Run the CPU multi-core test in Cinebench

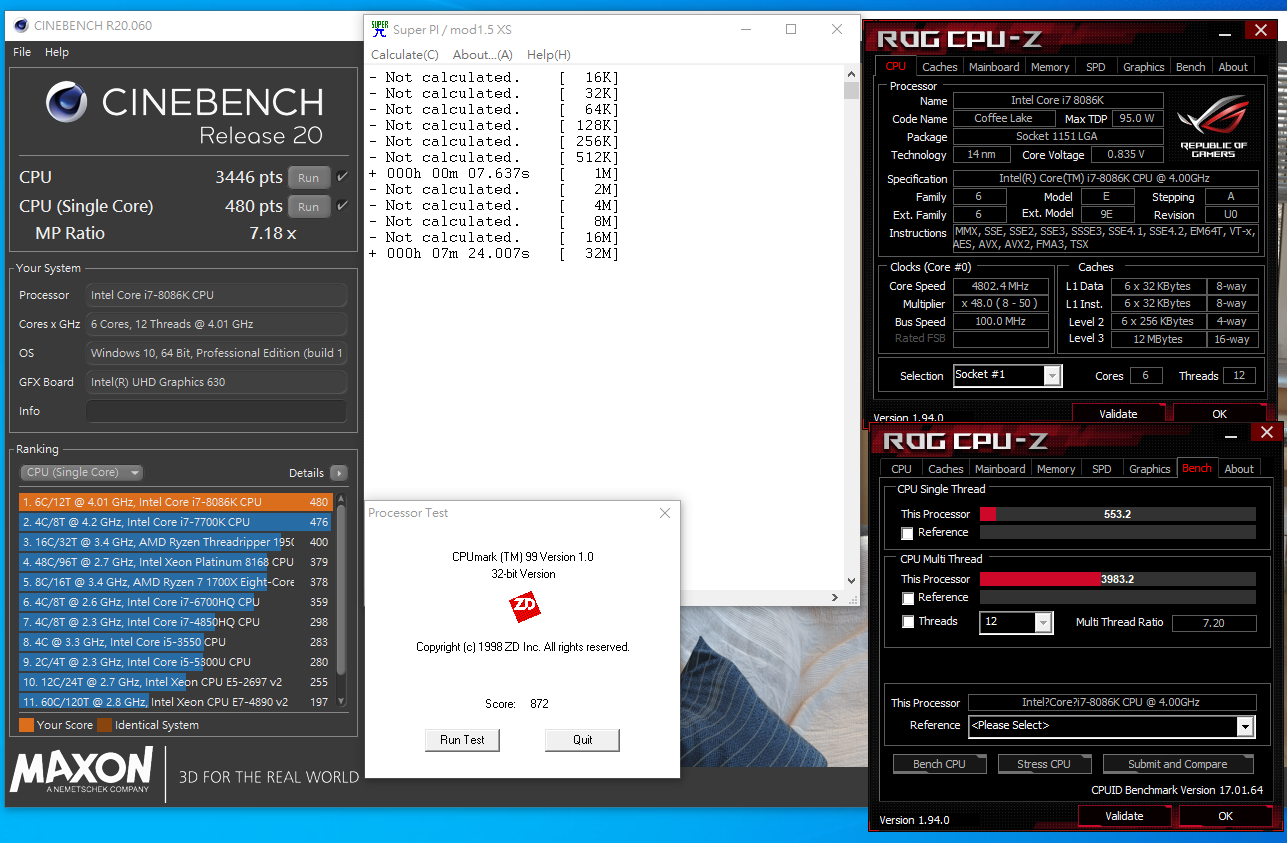pos(309,177)
